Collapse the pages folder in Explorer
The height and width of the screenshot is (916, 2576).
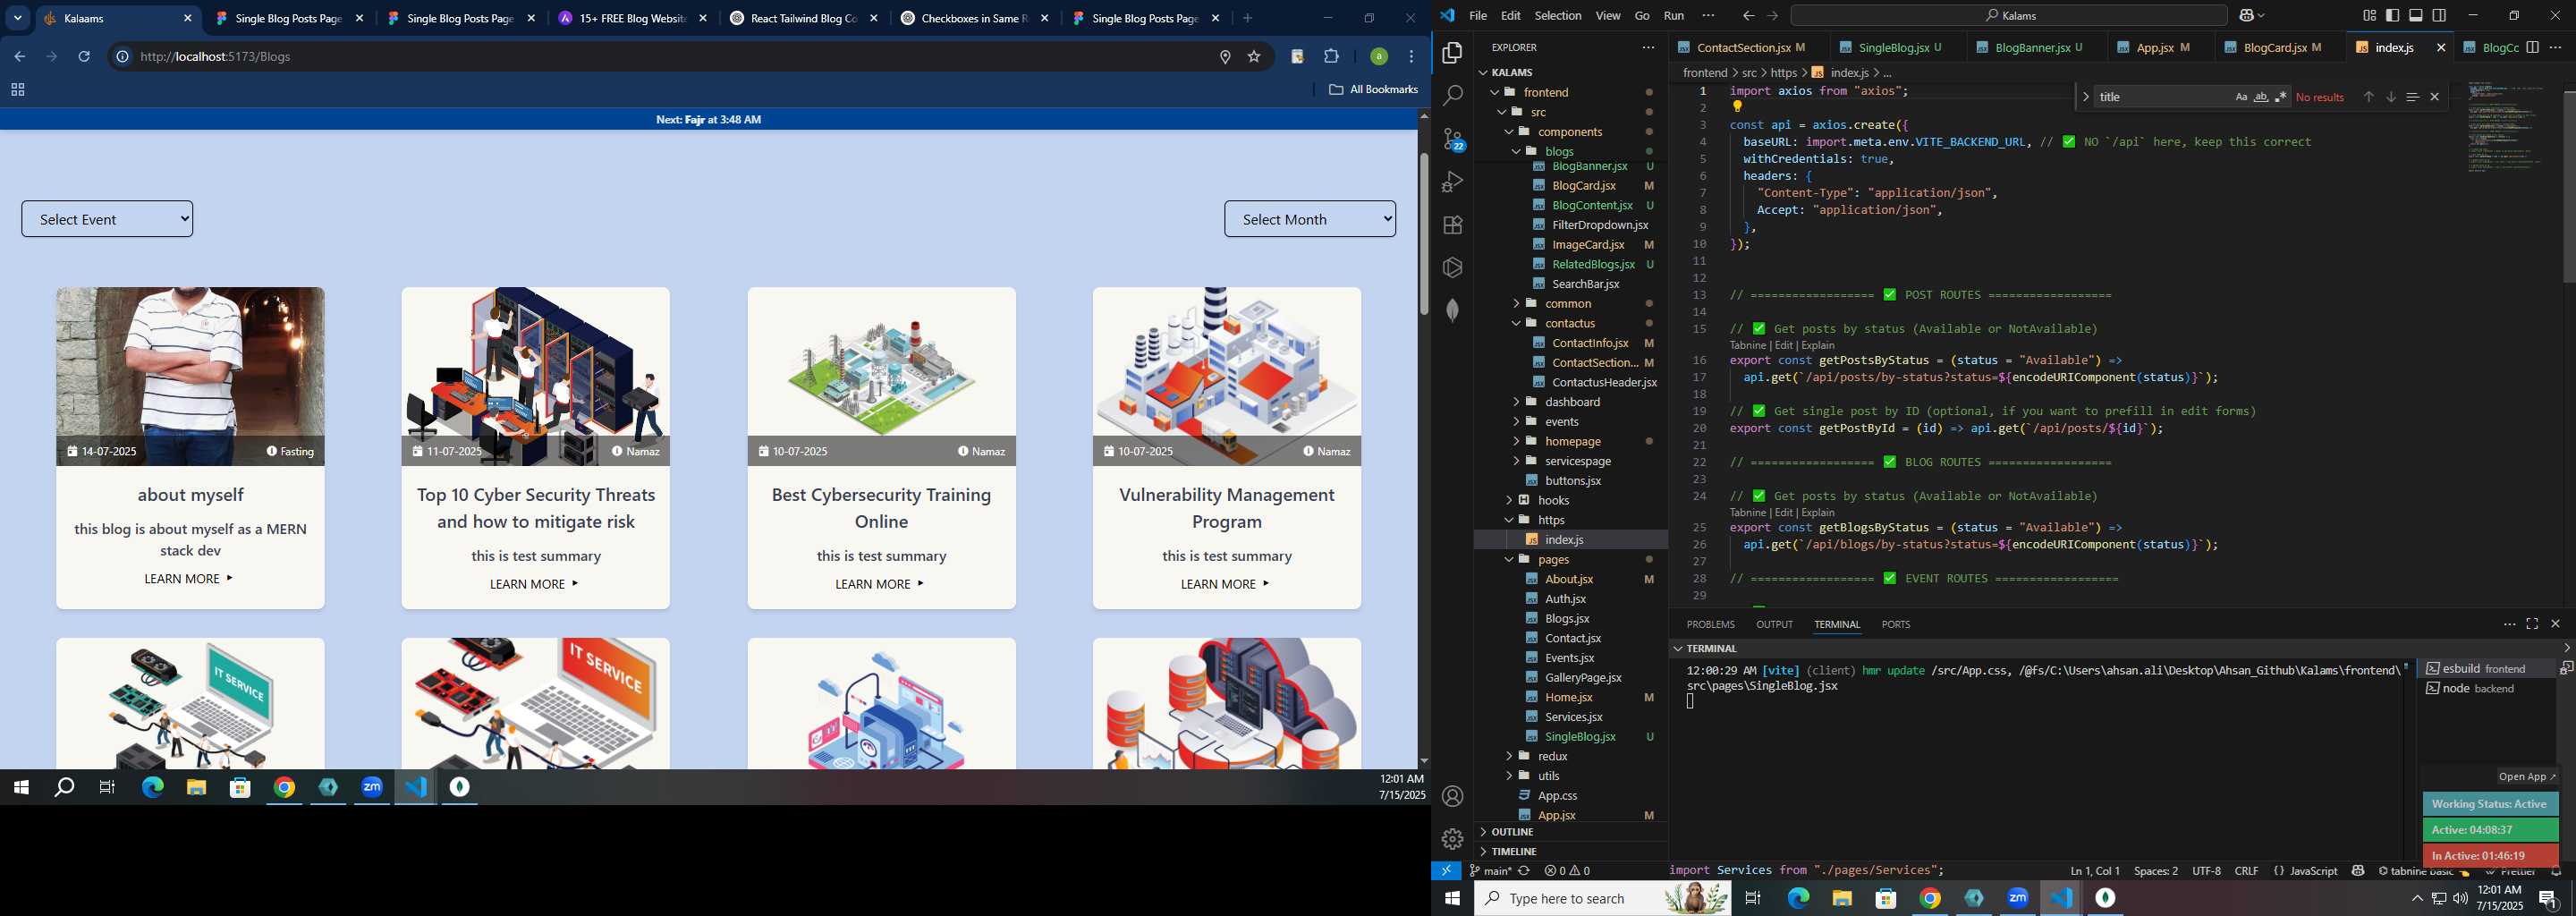coord(1552,559)
